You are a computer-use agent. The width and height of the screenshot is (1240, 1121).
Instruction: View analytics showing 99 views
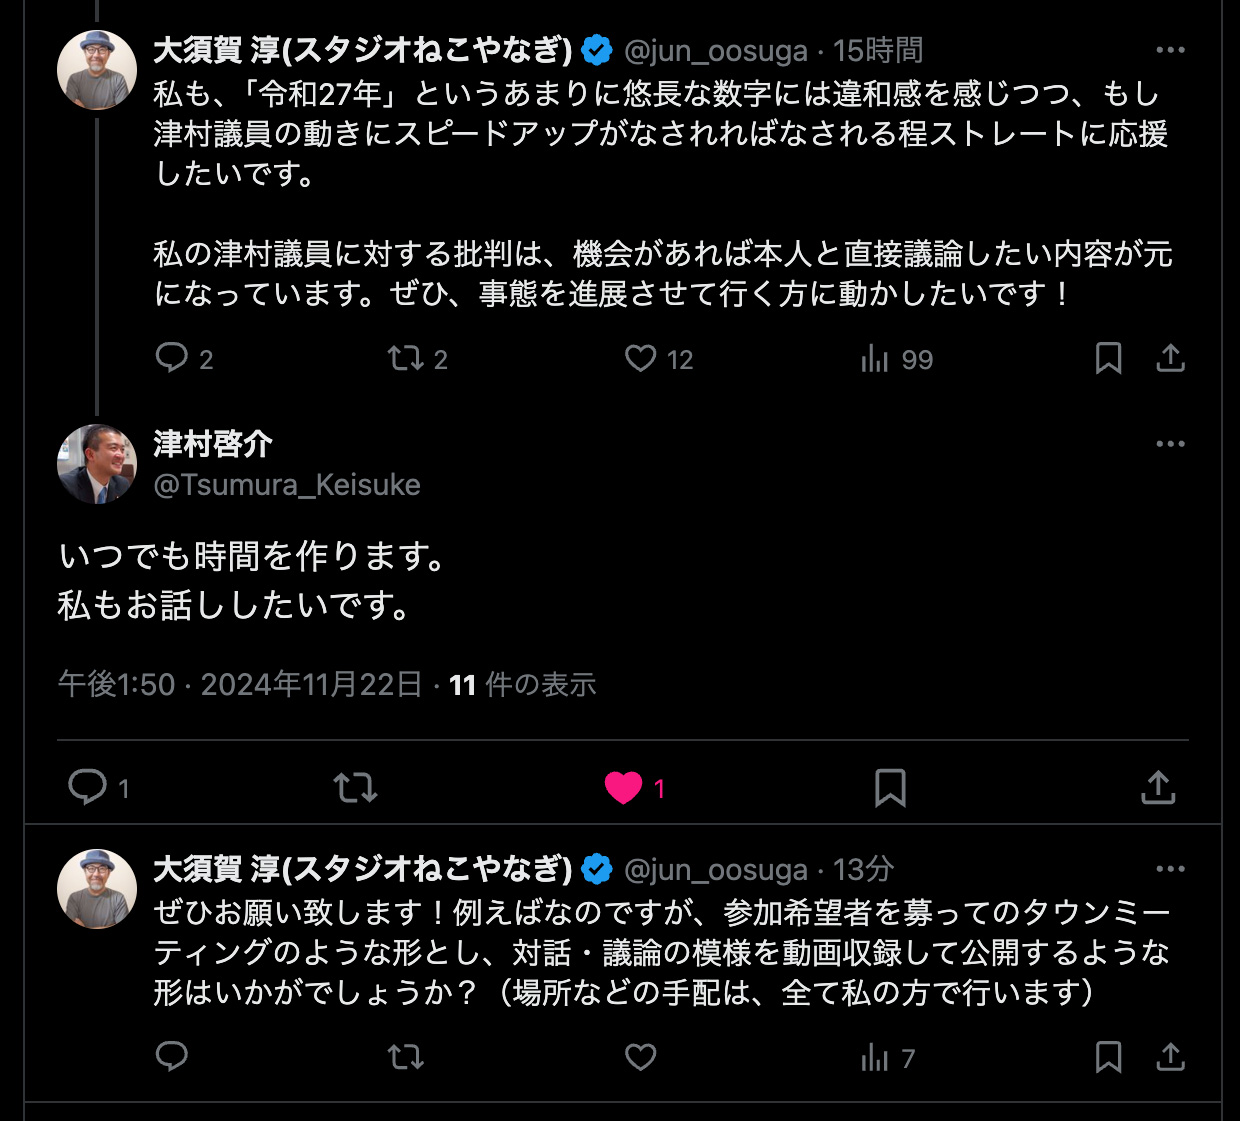coord(874,358)
